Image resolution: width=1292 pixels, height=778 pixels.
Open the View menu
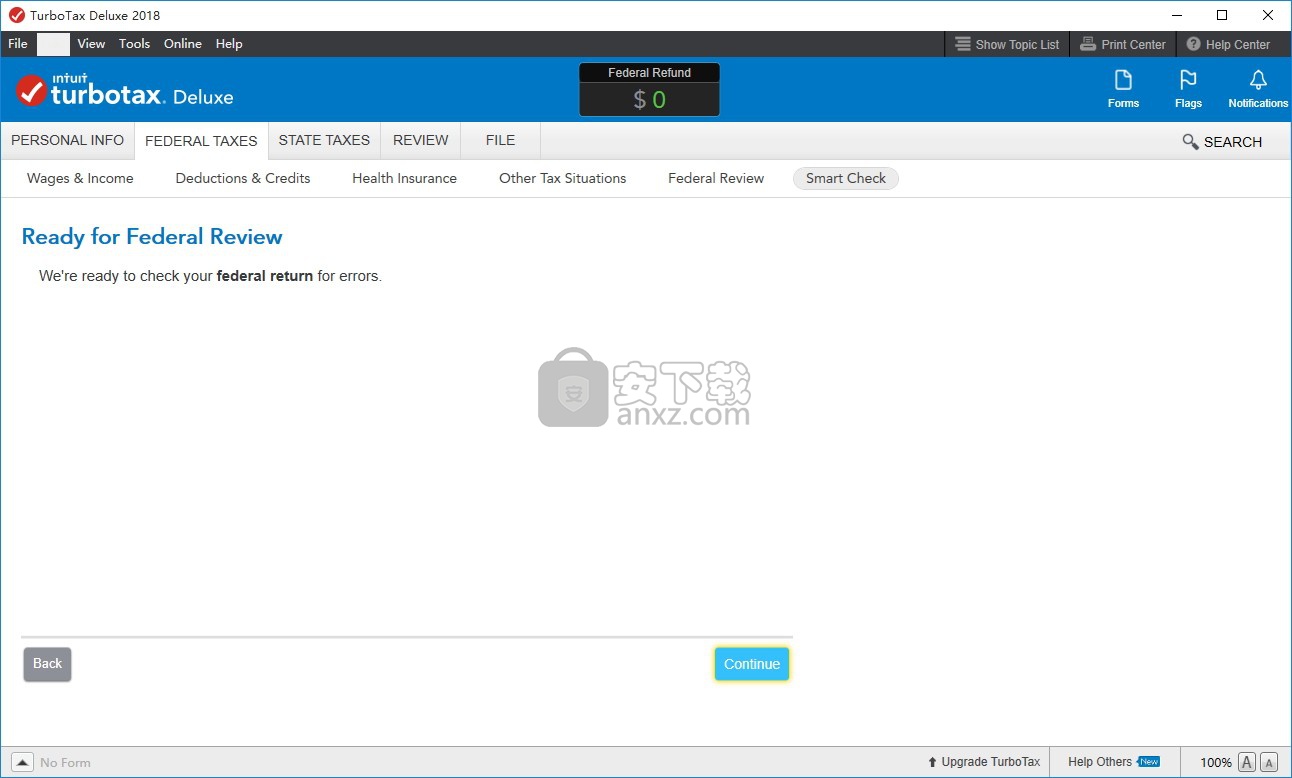click(x=91, y=44)
